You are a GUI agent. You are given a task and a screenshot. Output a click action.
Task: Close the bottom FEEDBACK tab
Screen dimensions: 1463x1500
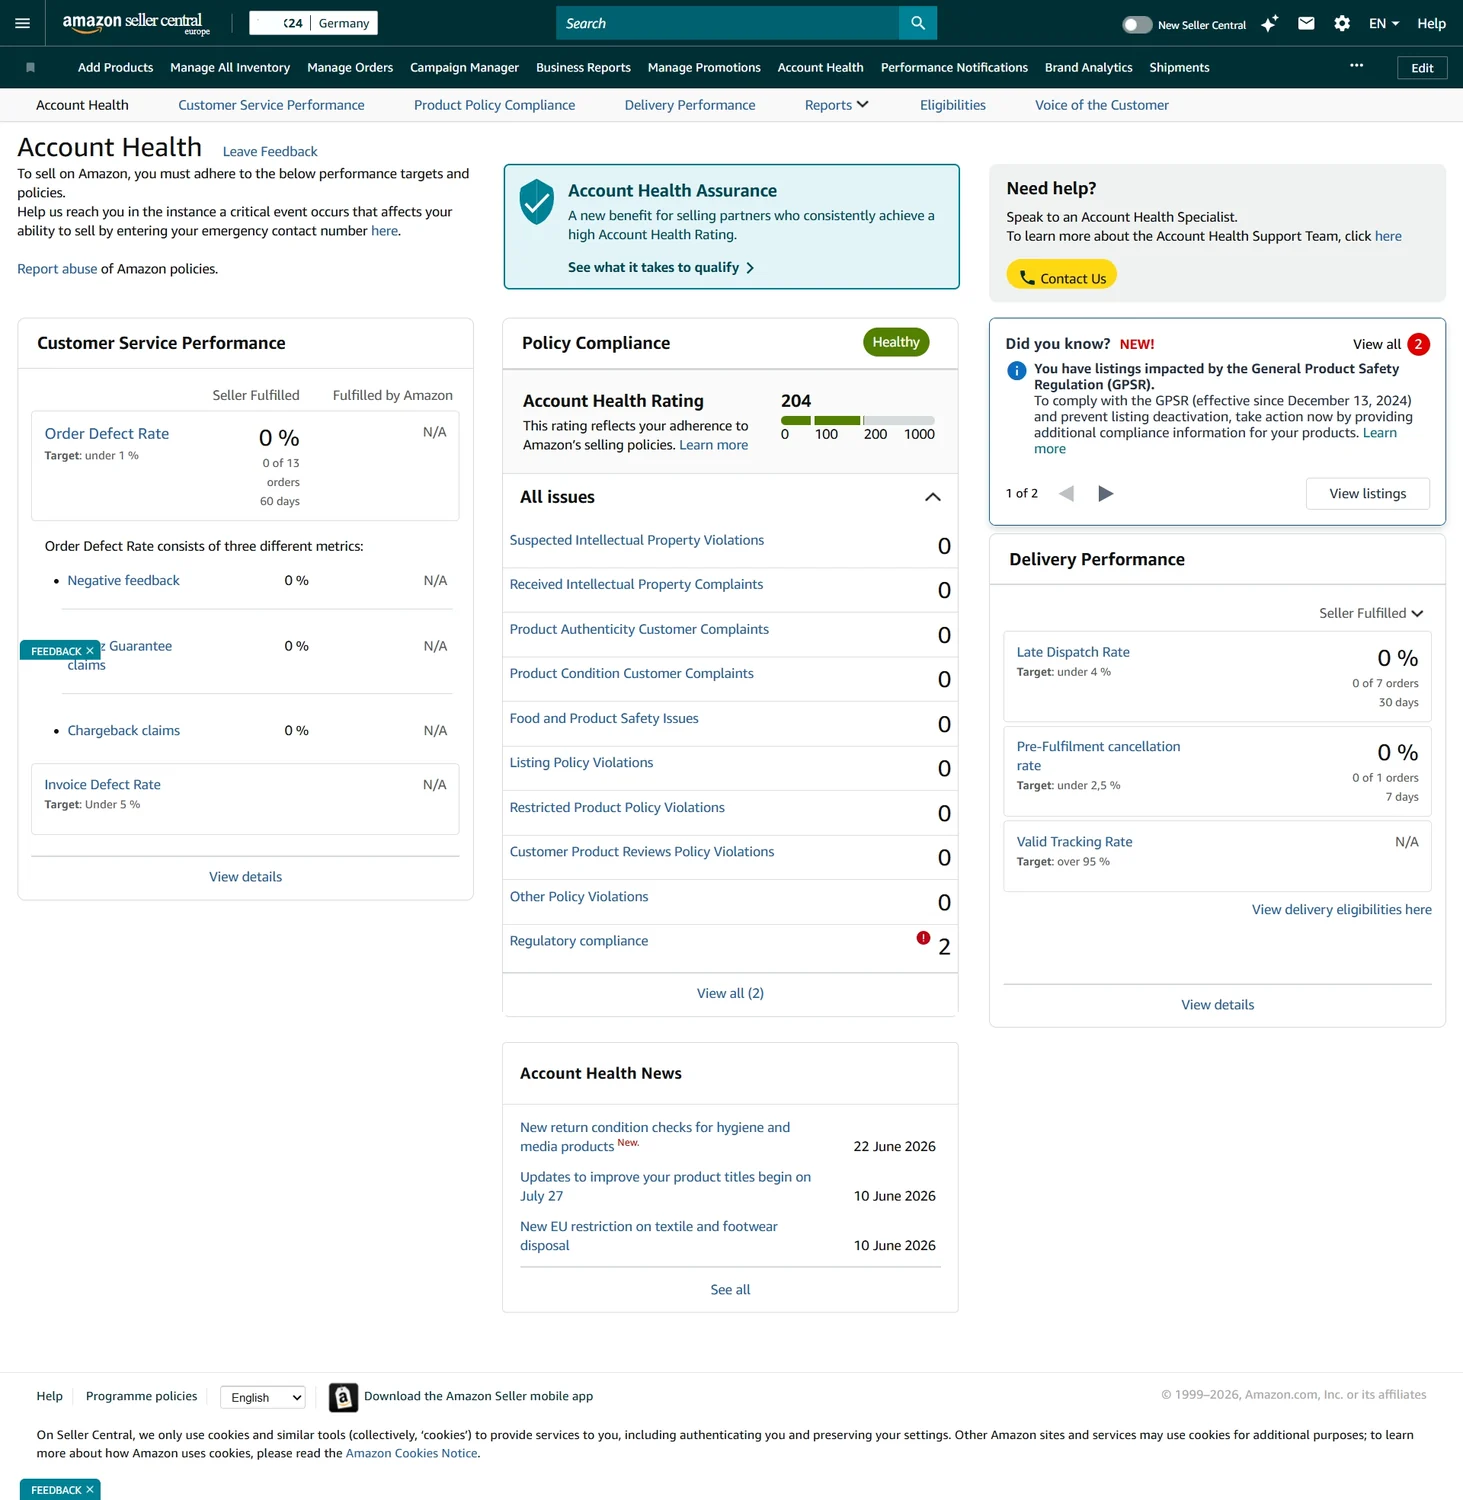[90, 1490]
